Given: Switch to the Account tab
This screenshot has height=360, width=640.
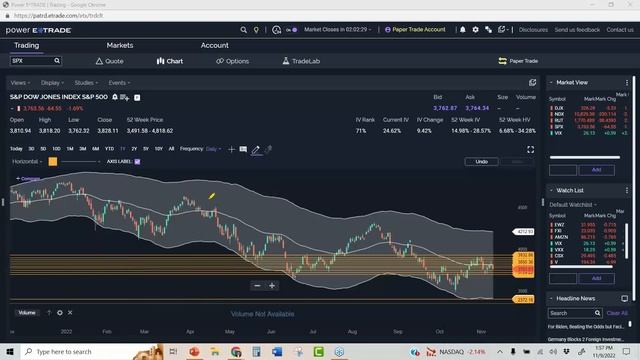Looking at the screenshot, I should pyautogui.click(x=214, y=45).
